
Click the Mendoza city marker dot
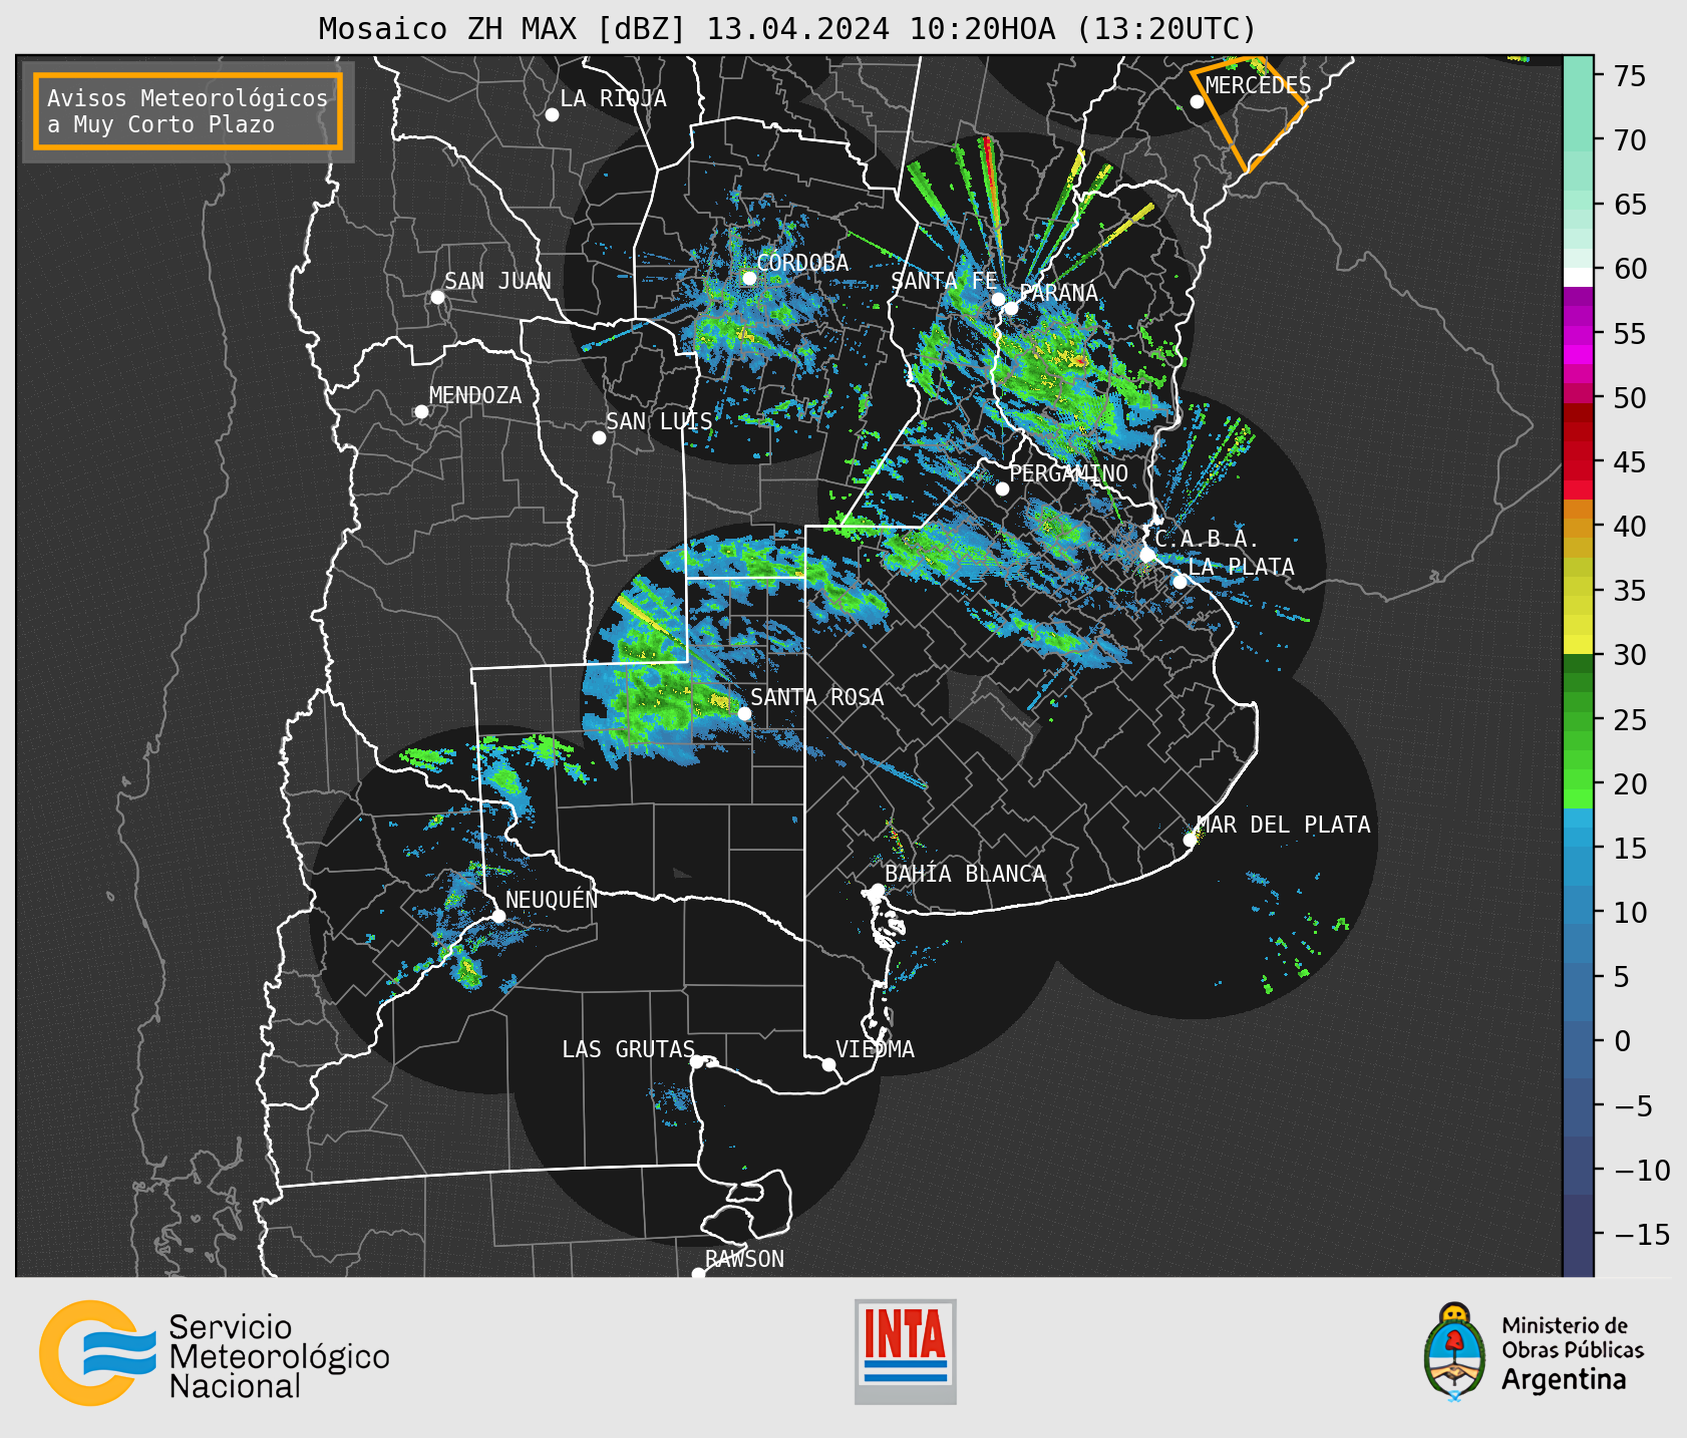click(421, 412)
